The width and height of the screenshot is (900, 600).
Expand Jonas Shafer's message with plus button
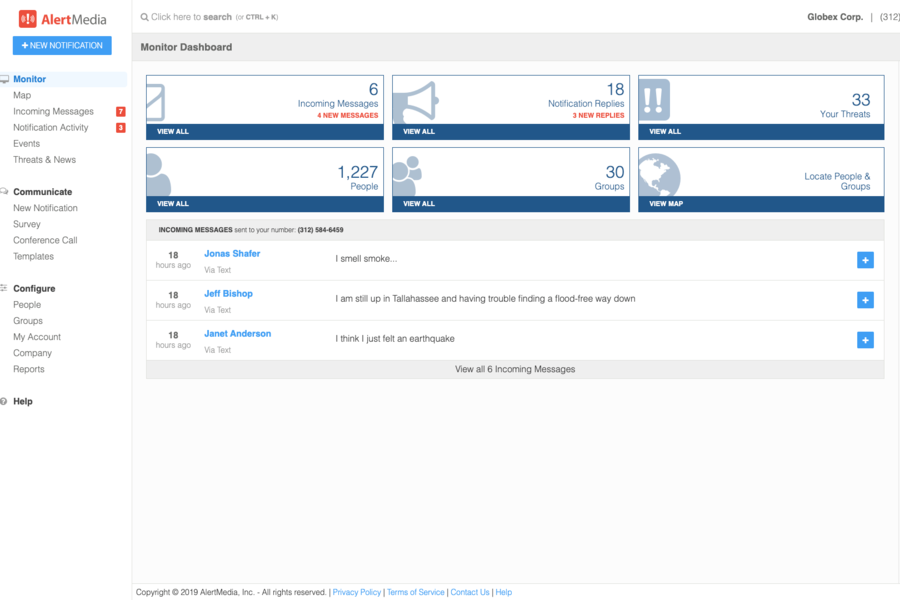click(865, 260)
